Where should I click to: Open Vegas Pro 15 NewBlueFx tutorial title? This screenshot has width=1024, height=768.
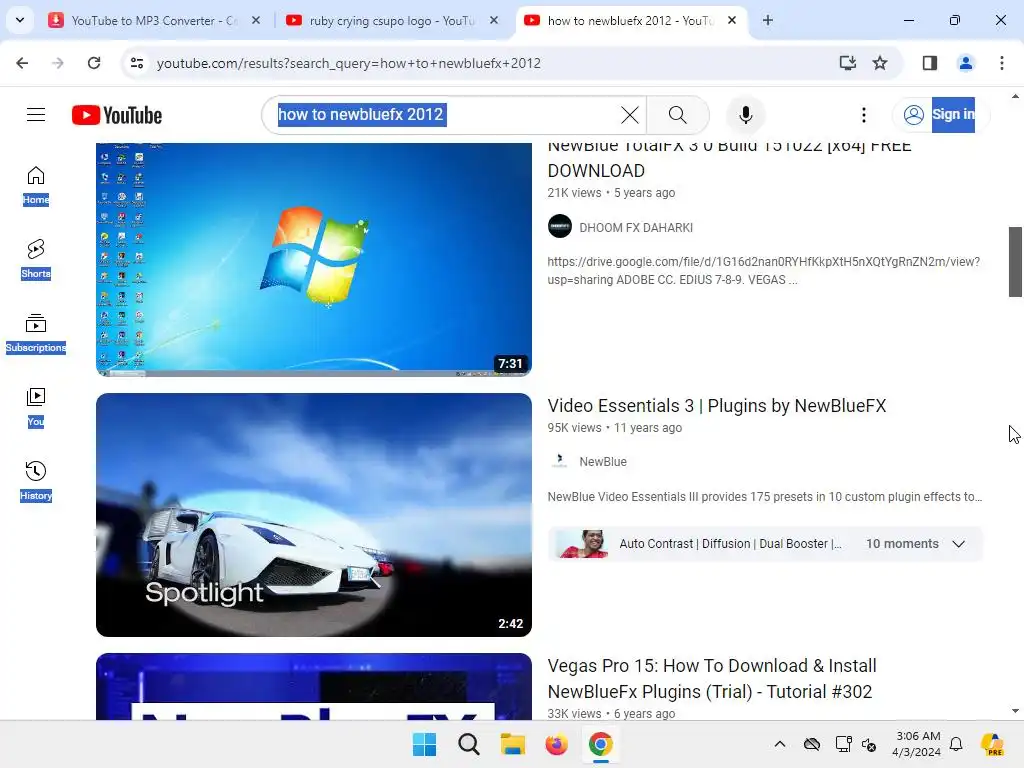point(712,679)
